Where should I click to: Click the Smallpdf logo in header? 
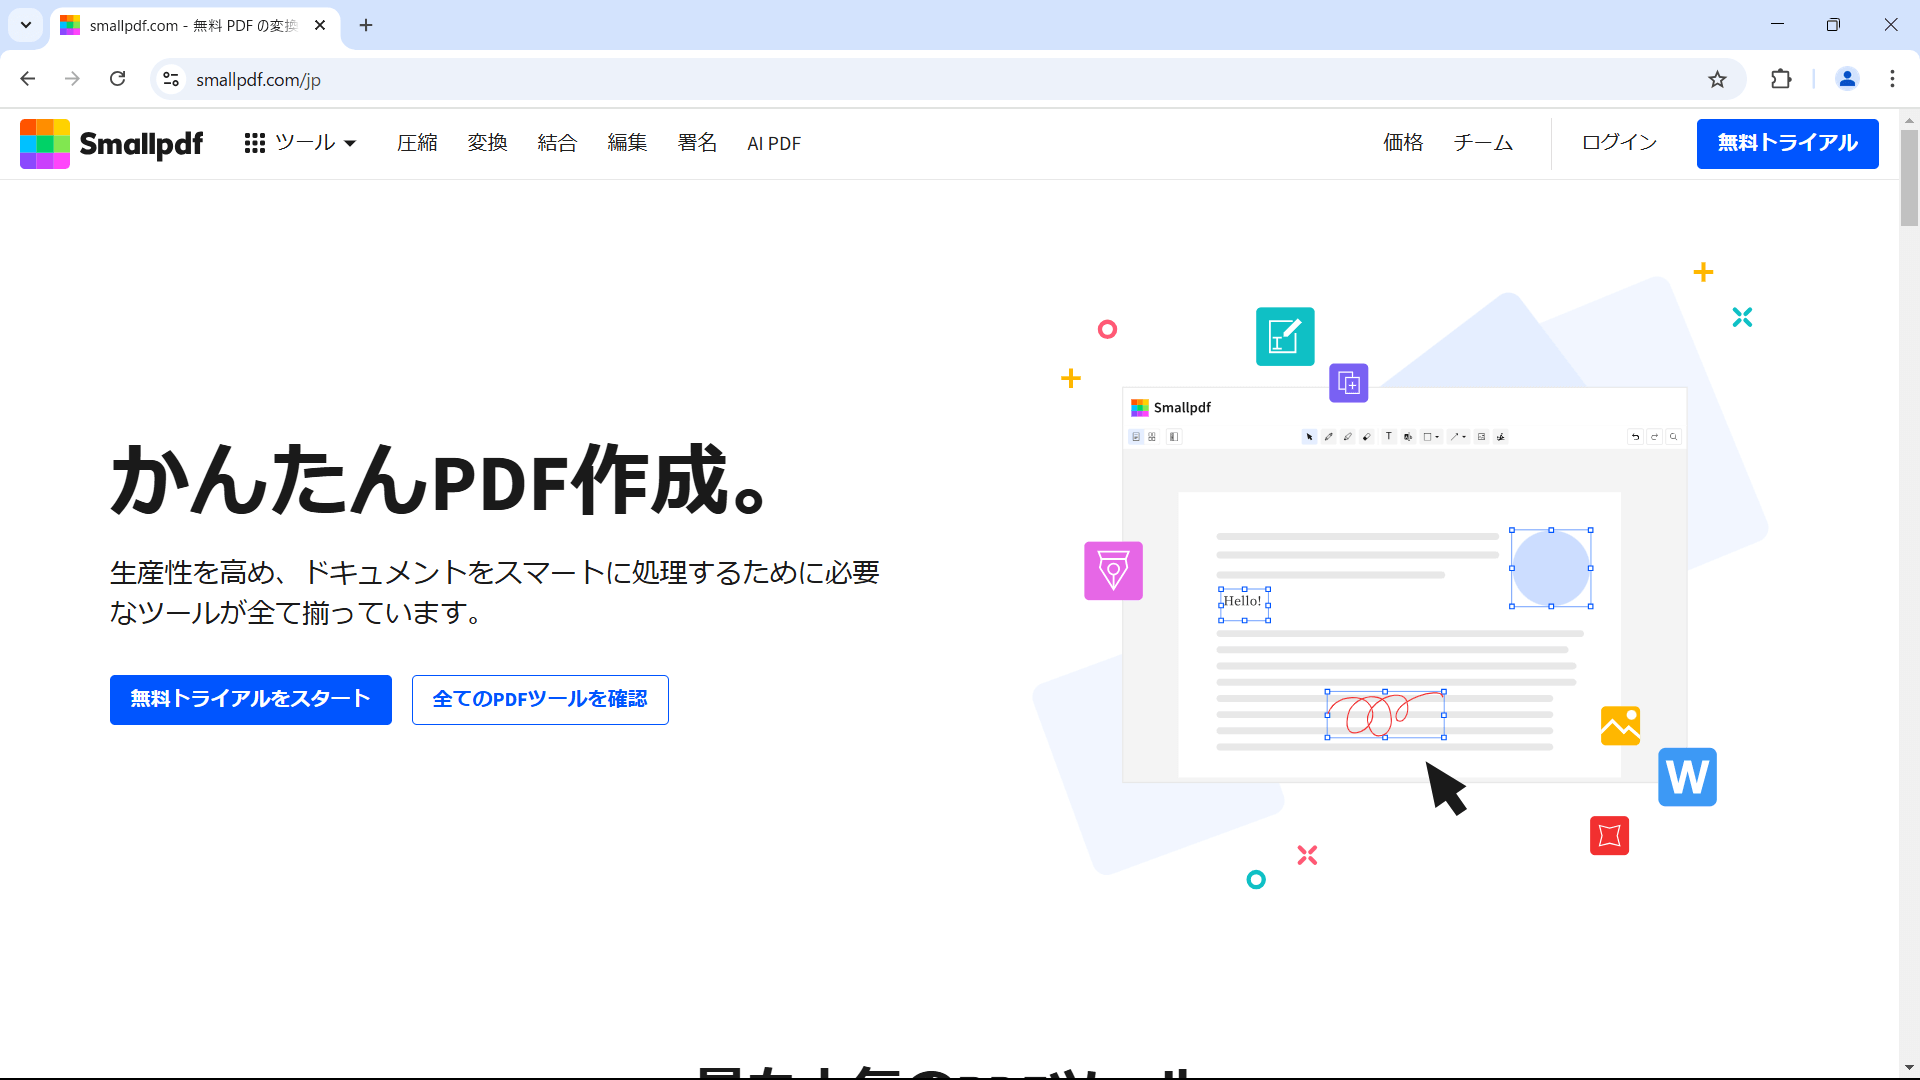click(x=111, y=144)
